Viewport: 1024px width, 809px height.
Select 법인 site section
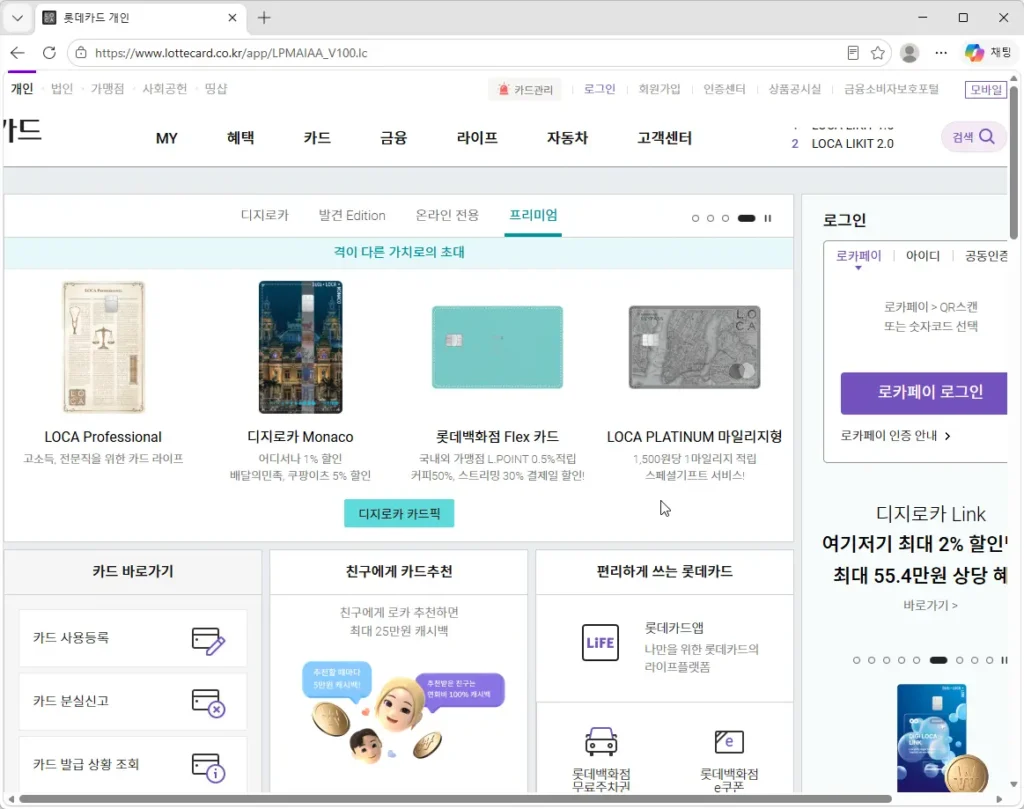(62, 89)
